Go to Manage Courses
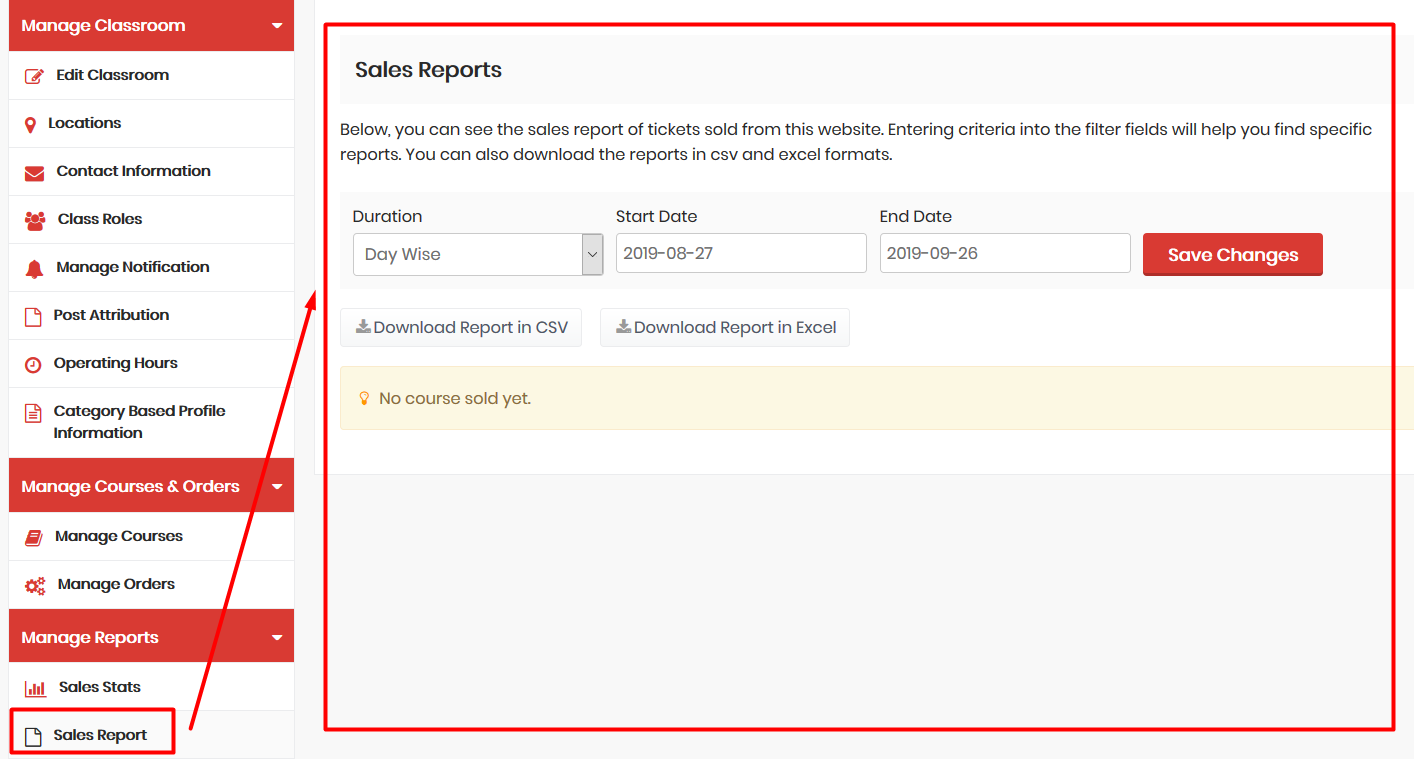 (x=151, y=537)
